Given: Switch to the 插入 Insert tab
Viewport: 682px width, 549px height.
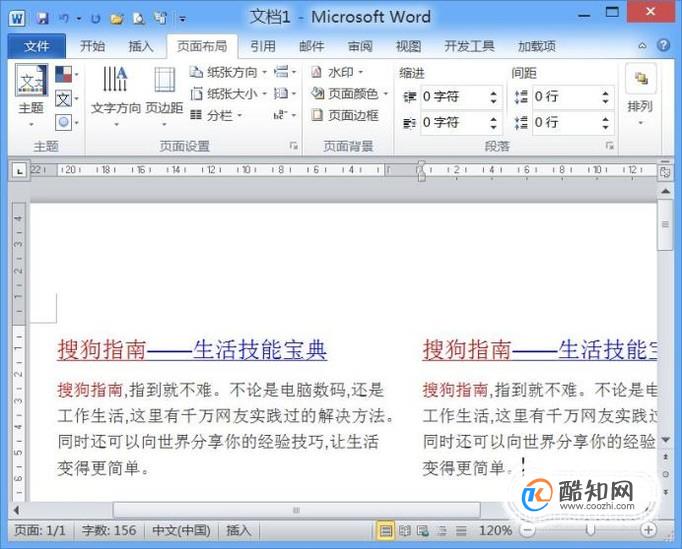Looking at the screenshot, I should tap(140, 46).
